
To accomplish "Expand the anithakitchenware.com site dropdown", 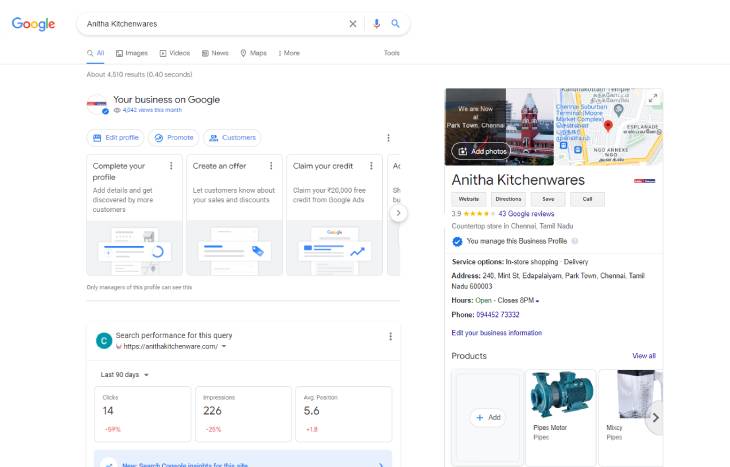I will pyautogui.click(x=224, y=346).
